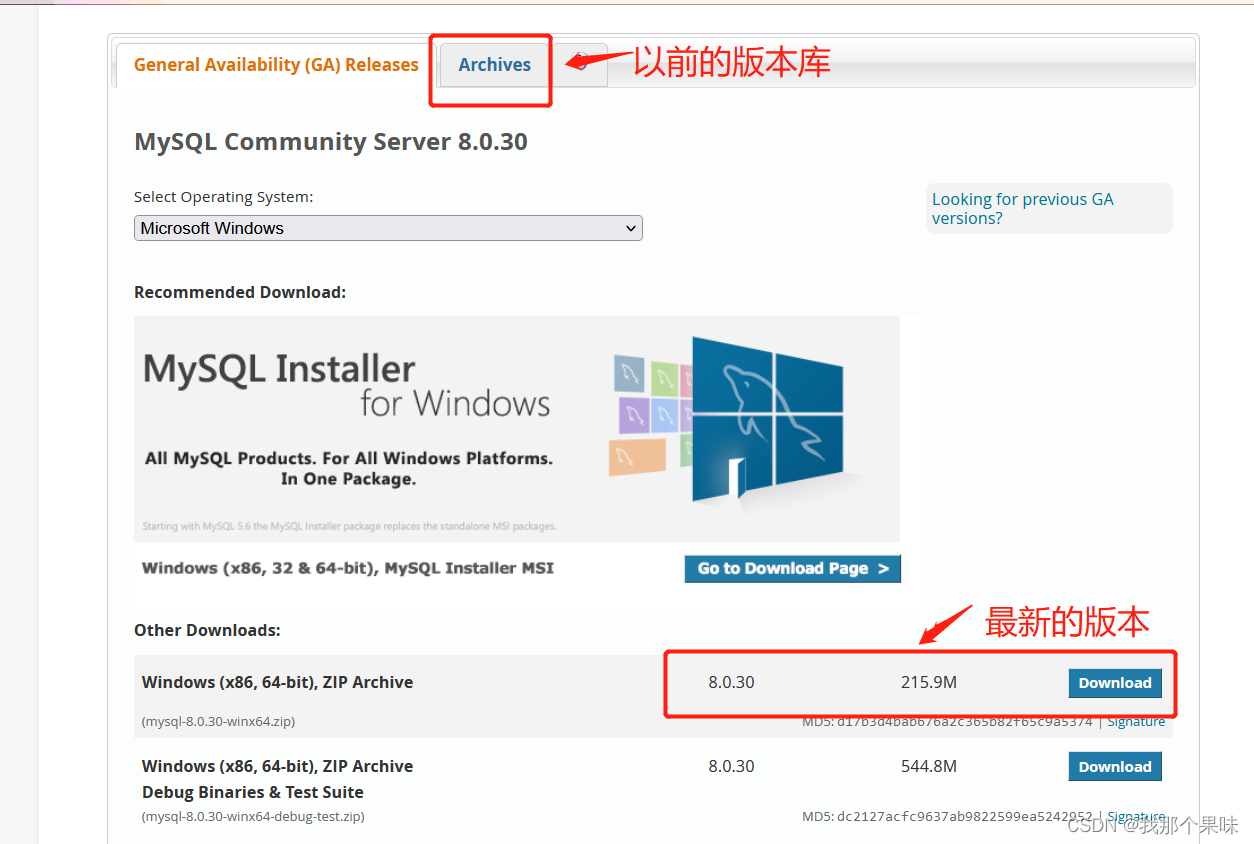Click the 'Other Downloads:' heading
Image resolution: width=1254 pixels, height=844 pixels.
tap(207, 630)
